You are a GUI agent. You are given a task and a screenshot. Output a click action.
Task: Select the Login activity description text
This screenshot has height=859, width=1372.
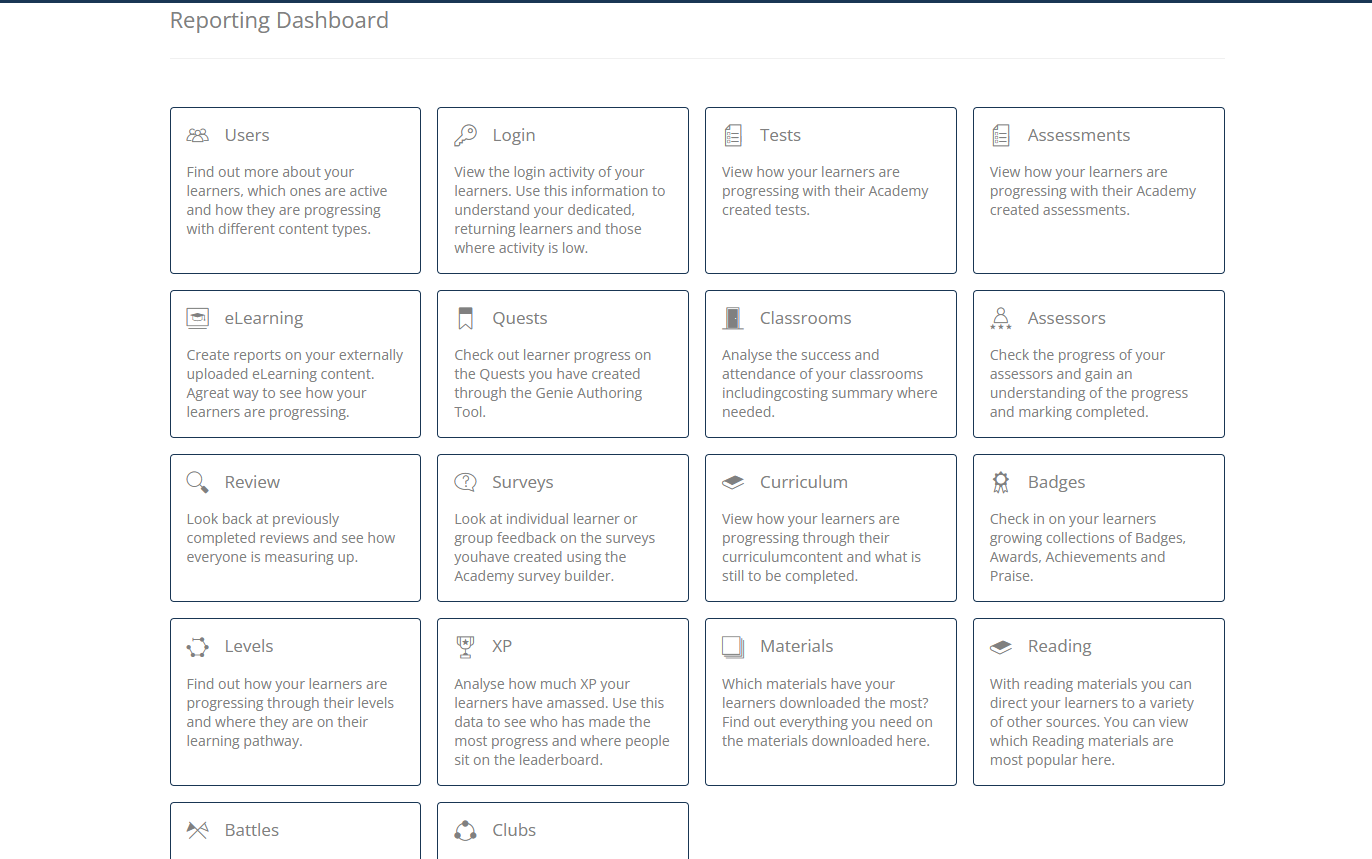560,210
